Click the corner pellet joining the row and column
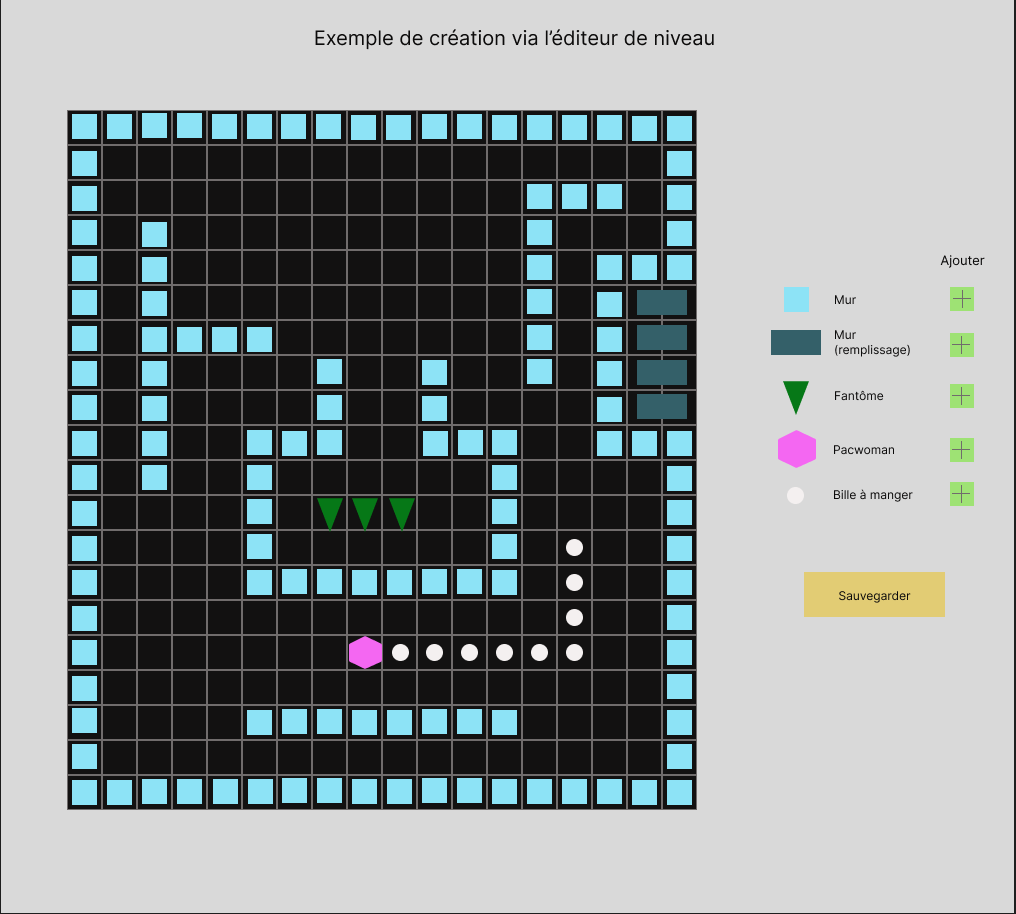 [574, 652]
